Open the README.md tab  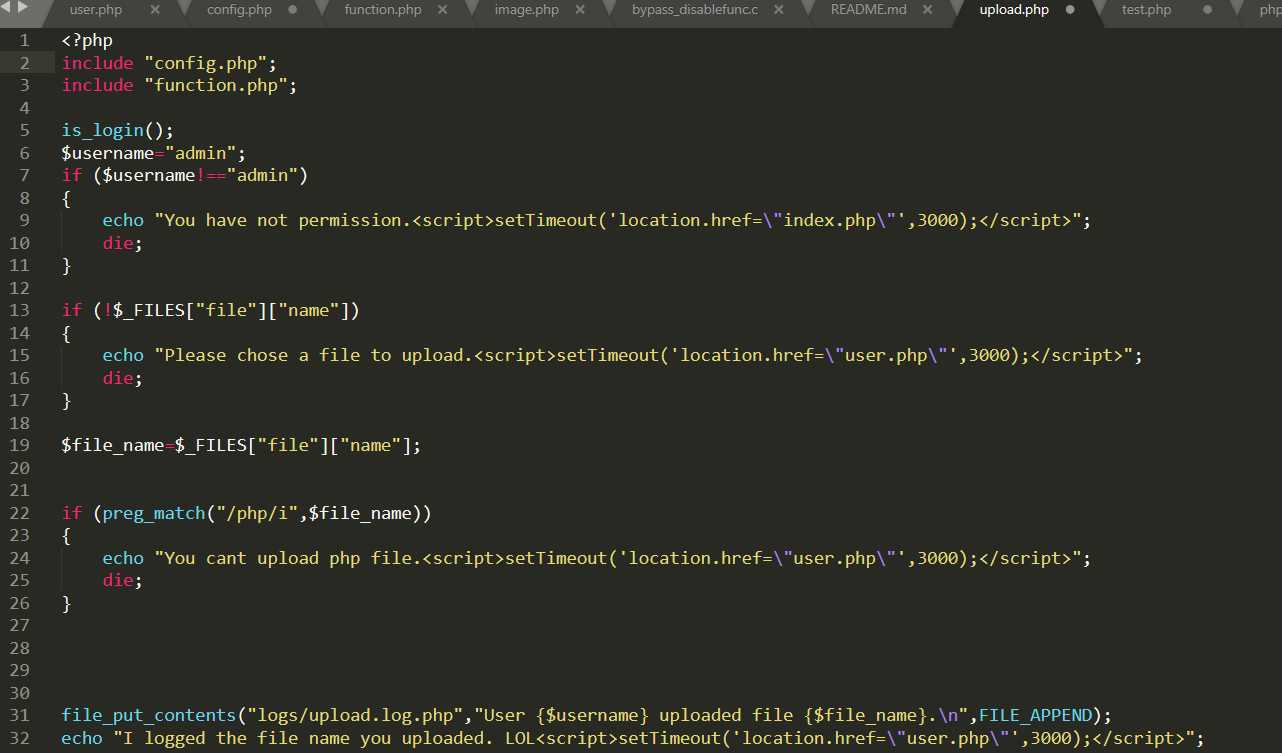click(x=868, y=10)
